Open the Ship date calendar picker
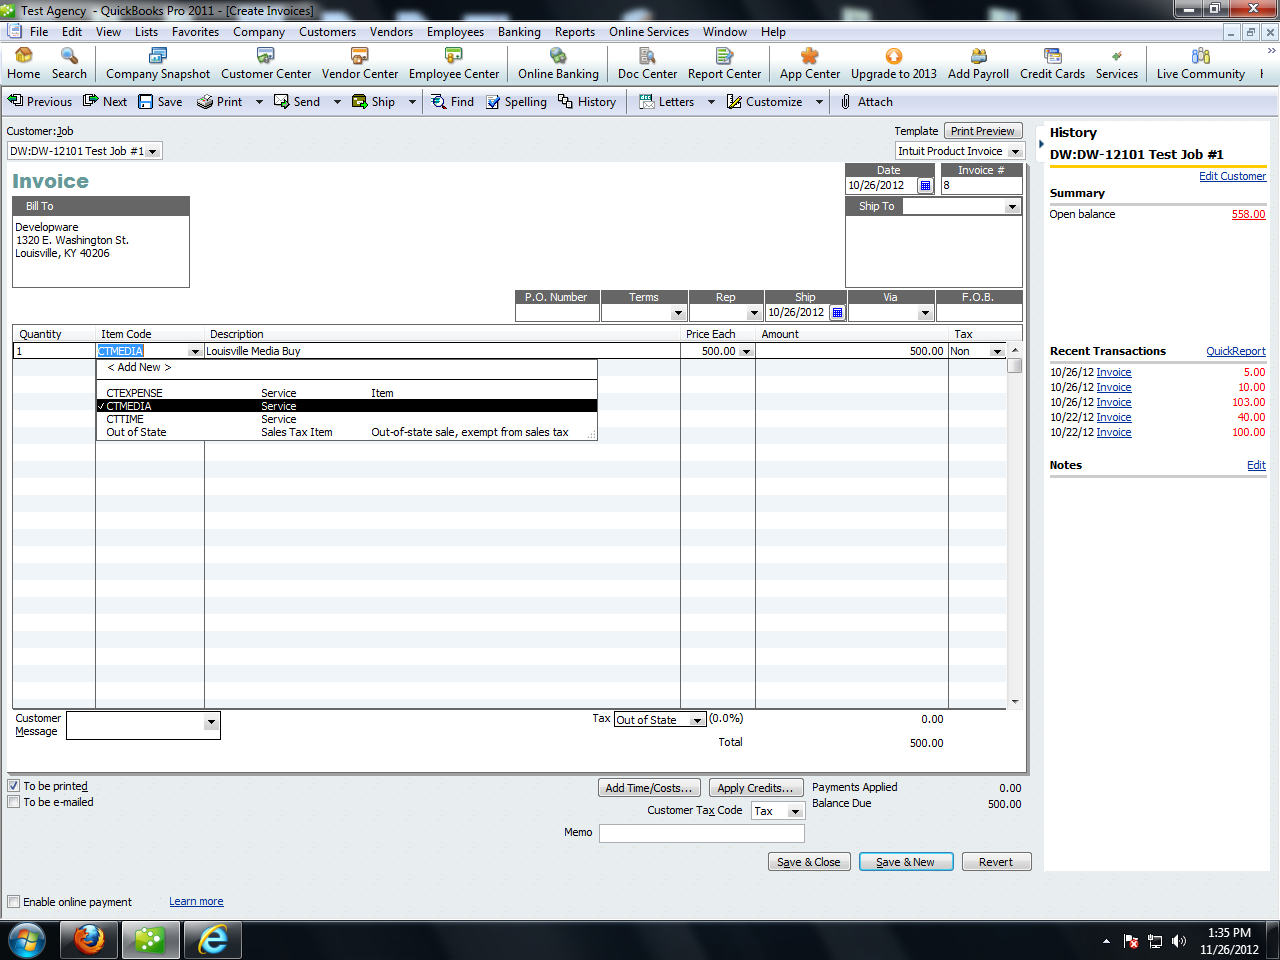 tap(838, 312)
